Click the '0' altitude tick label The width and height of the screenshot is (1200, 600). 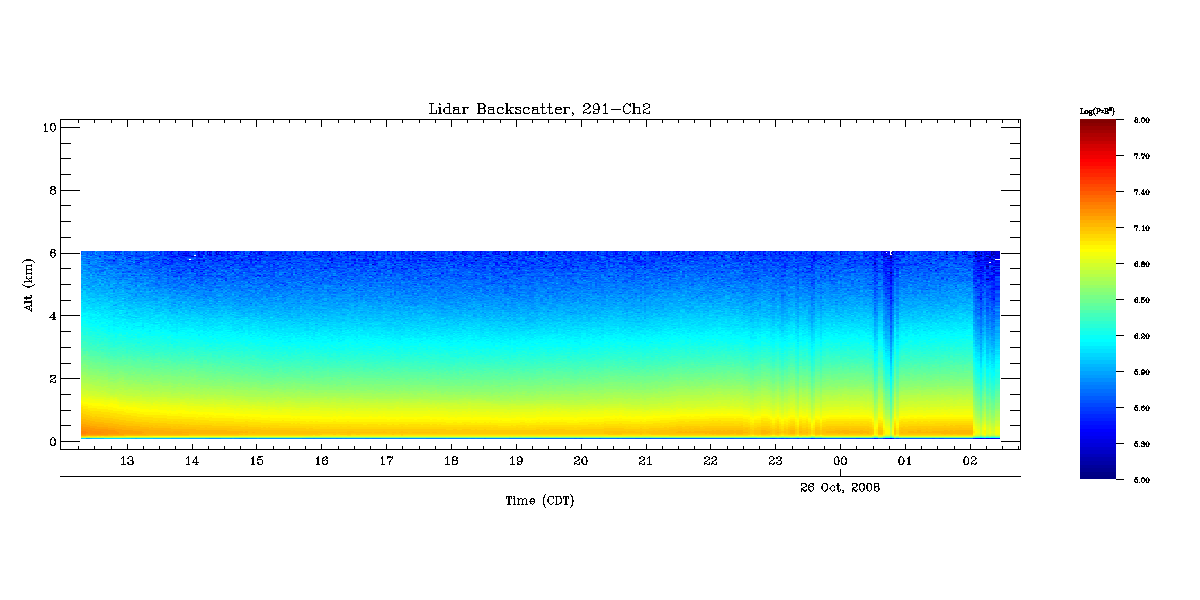51,441
